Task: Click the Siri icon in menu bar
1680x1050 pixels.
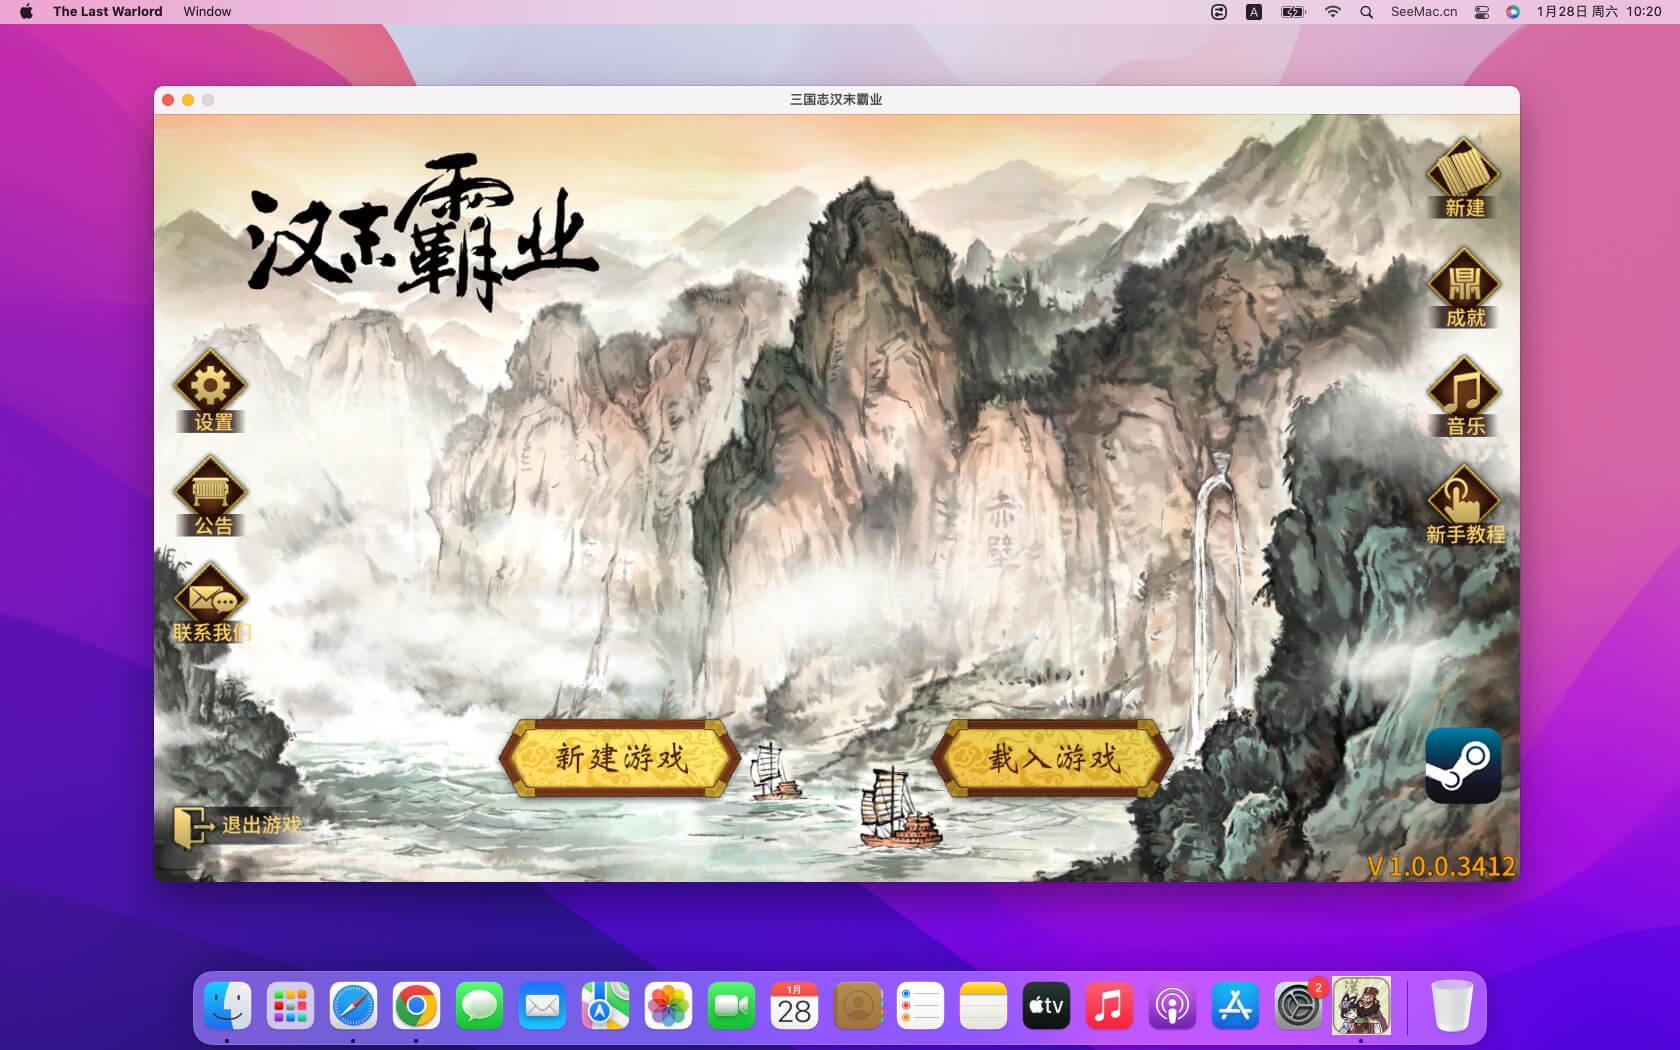Action: [1513, 12]
